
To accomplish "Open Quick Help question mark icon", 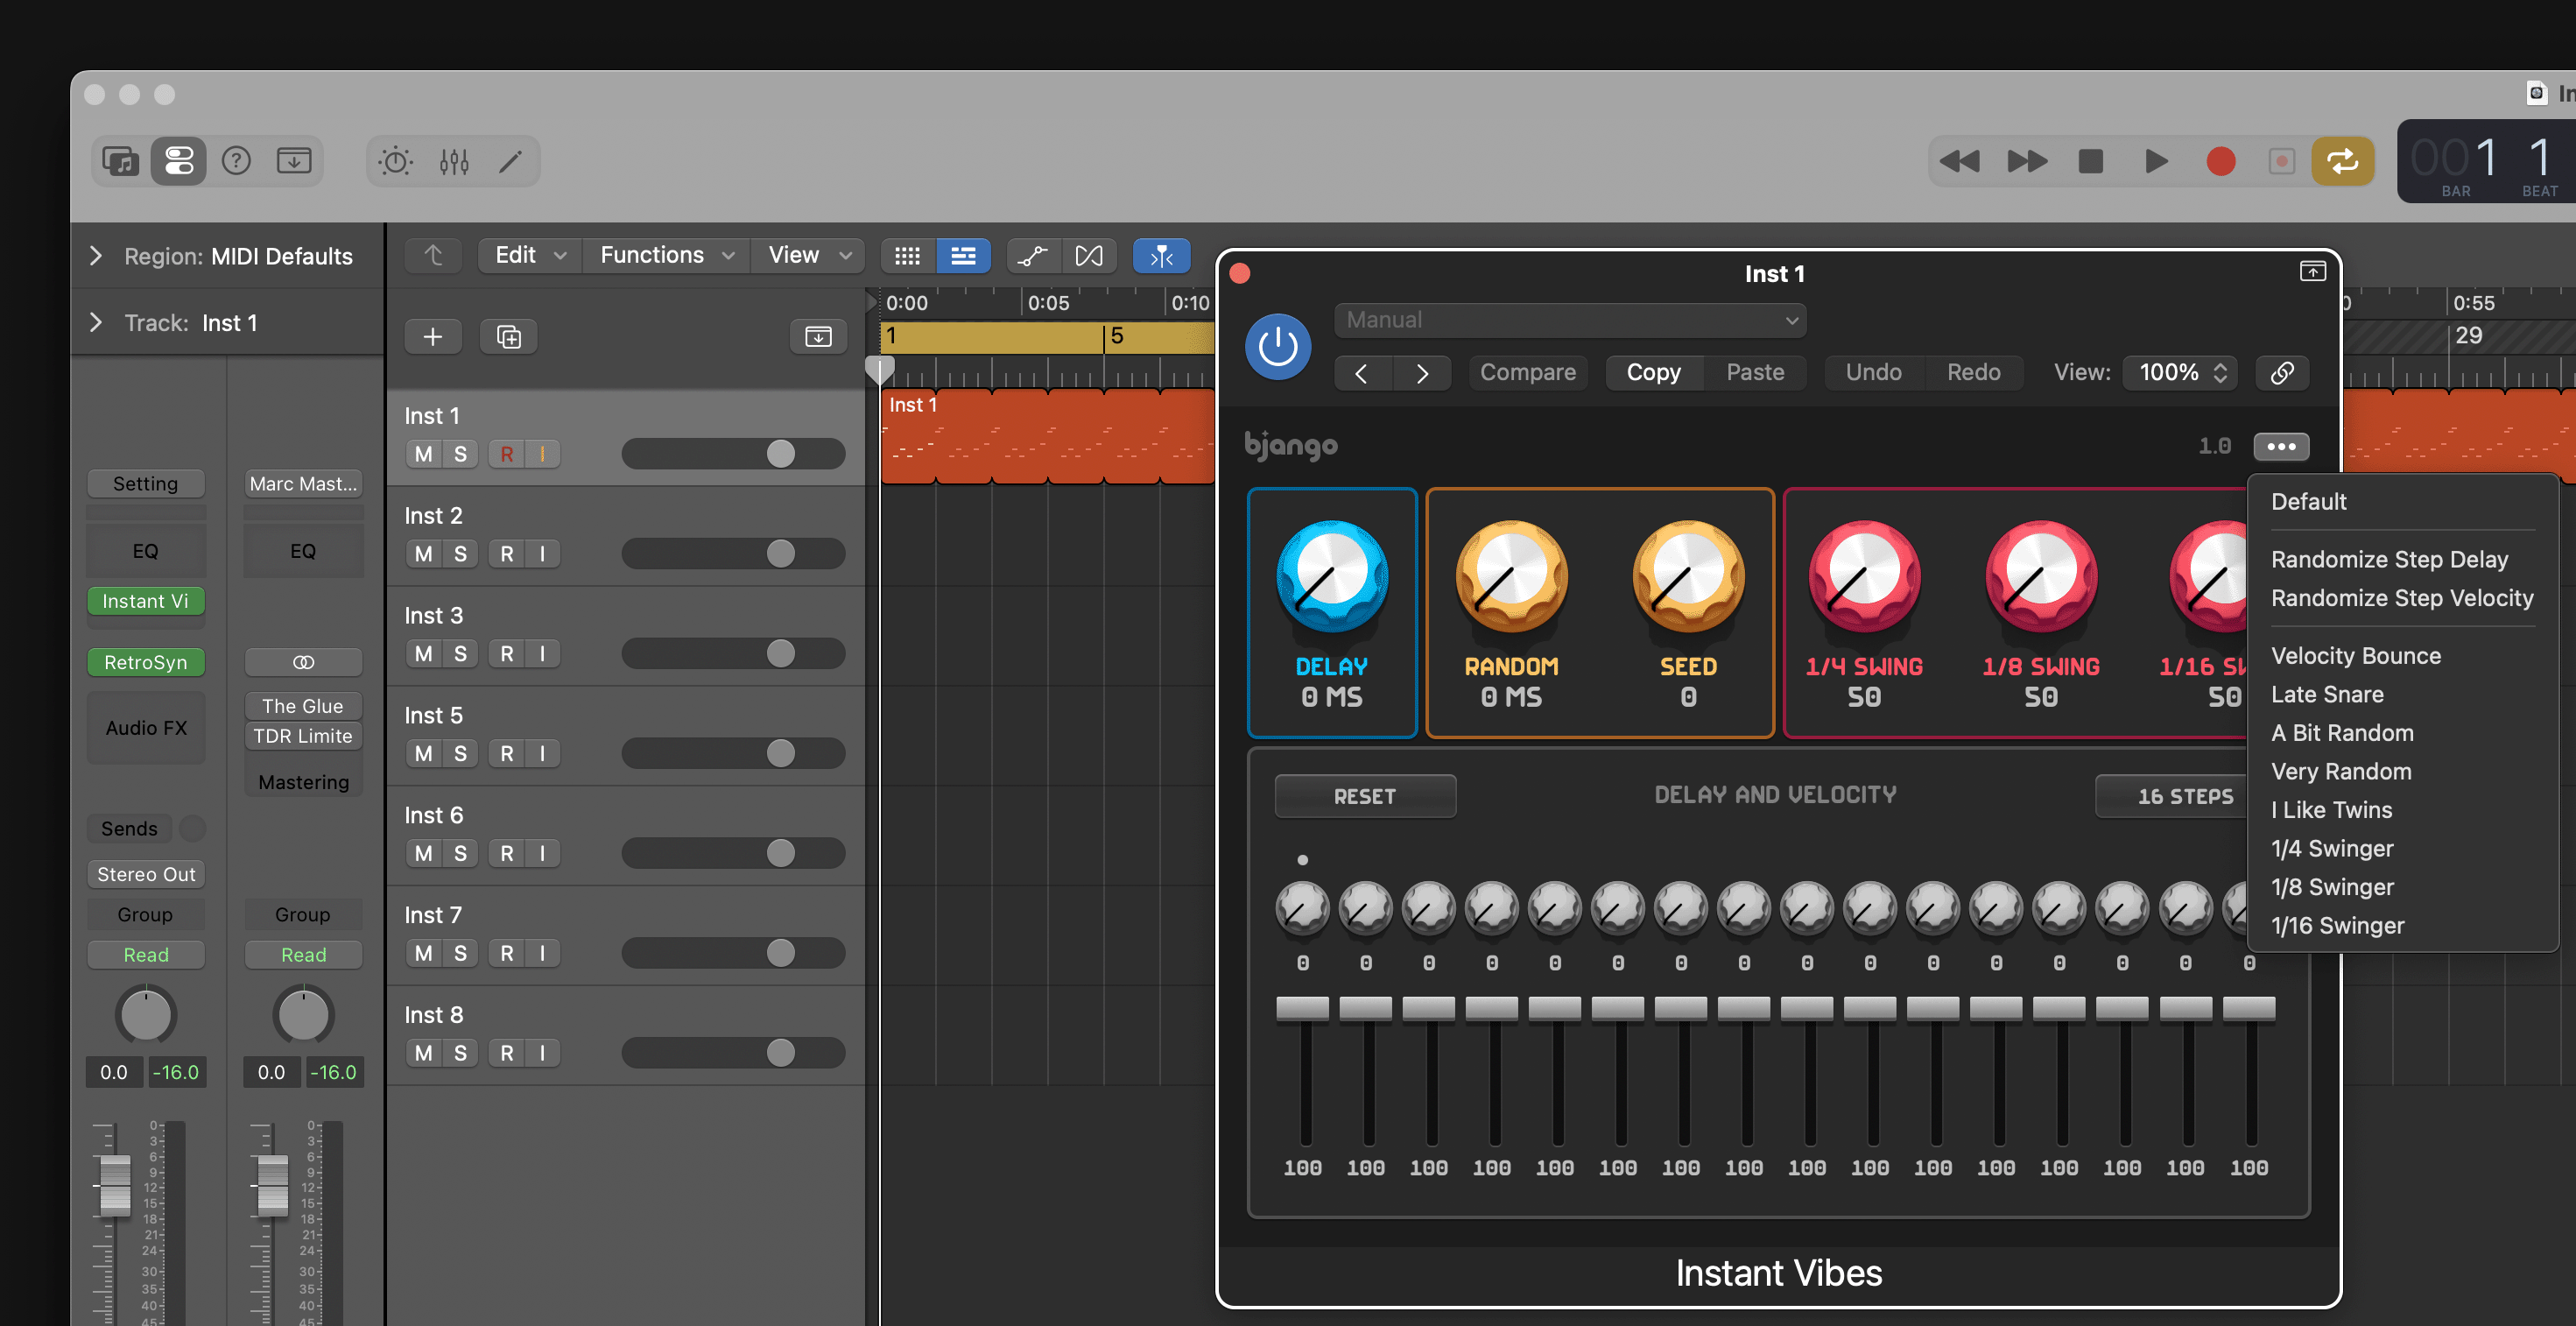I will (x=236, y=161).
